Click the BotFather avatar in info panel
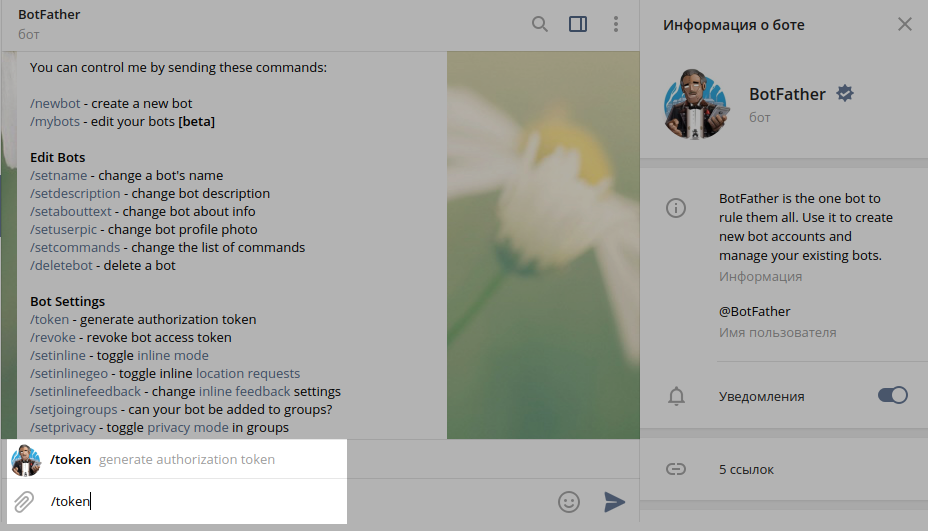 (x=695, y=104)
